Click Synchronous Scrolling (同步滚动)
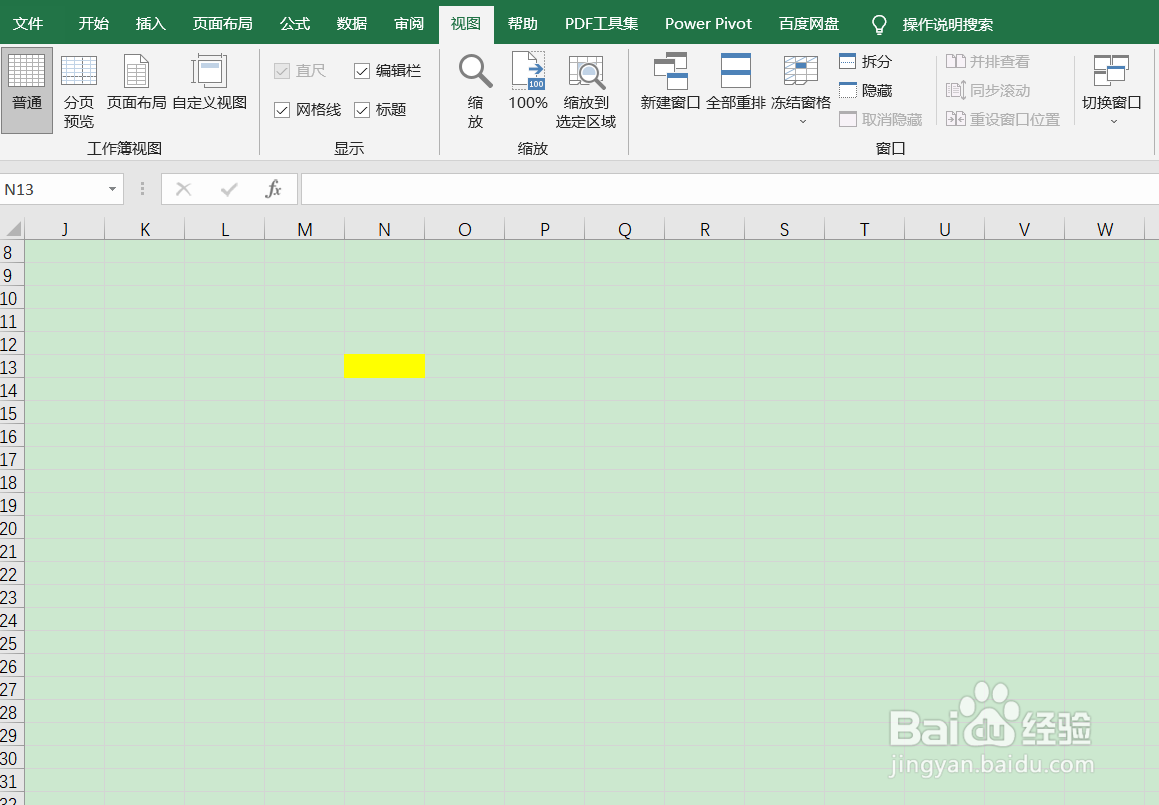The width and height of the screenshot is (1159, 805). pyautogui.click(x=988, y=90)
